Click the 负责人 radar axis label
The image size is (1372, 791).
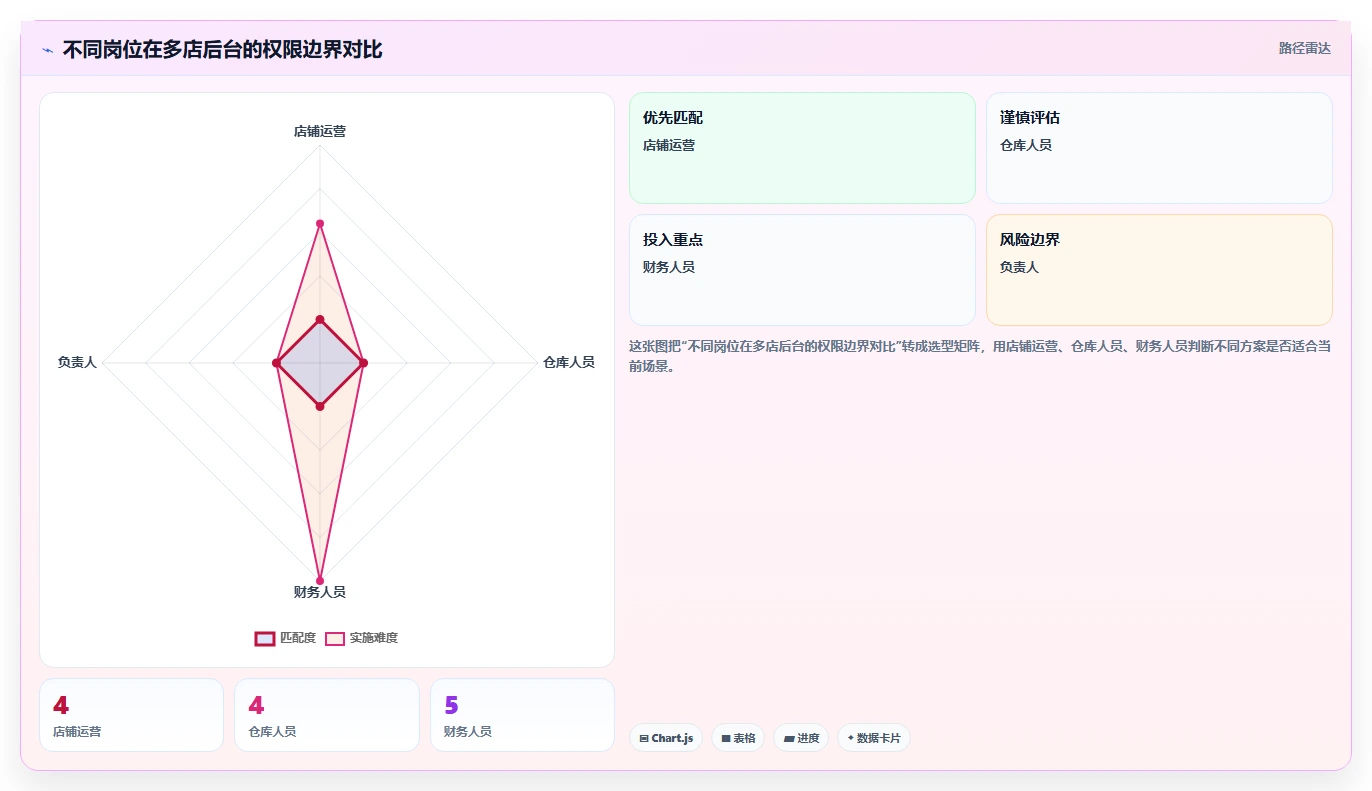coord(77,362)
